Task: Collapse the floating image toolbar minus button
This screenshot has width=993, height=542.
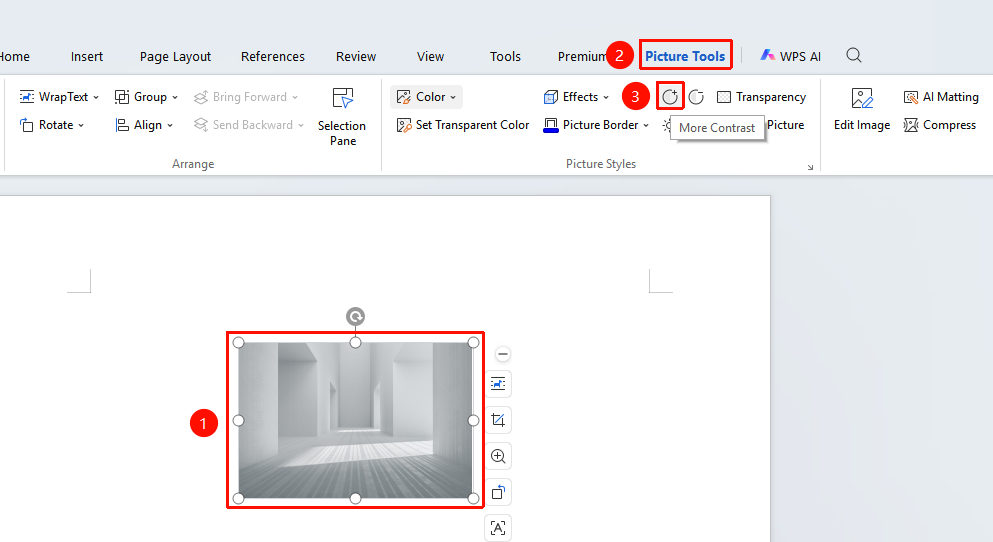Action: point(503,354)
